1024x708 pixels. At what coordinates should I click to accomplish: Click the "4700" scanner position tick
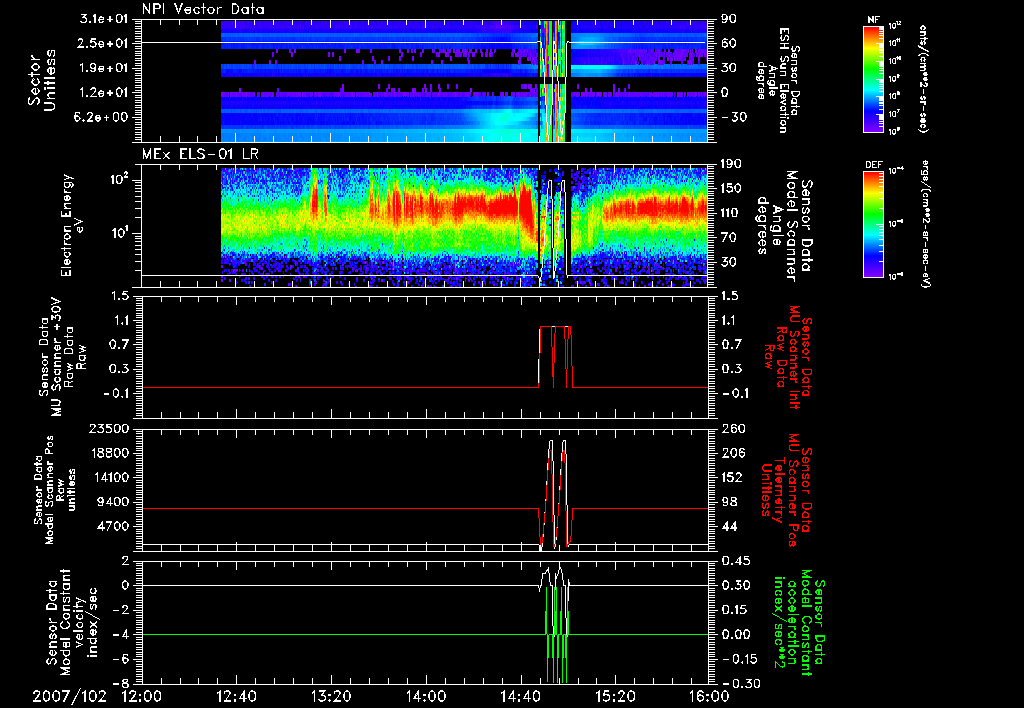click(112, 526)
